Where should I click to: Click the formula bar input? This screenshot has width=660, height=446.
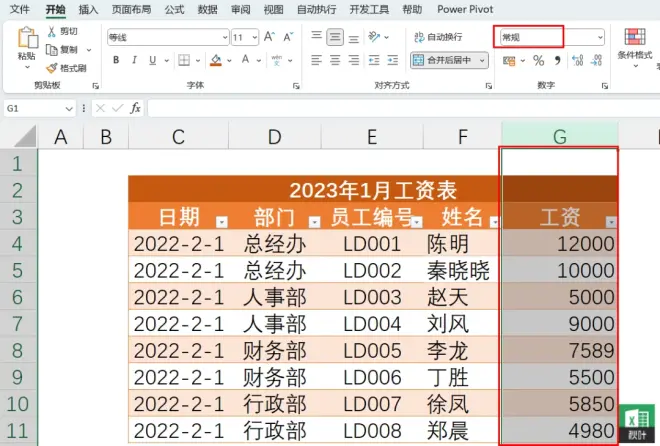[x=403, y=109]
